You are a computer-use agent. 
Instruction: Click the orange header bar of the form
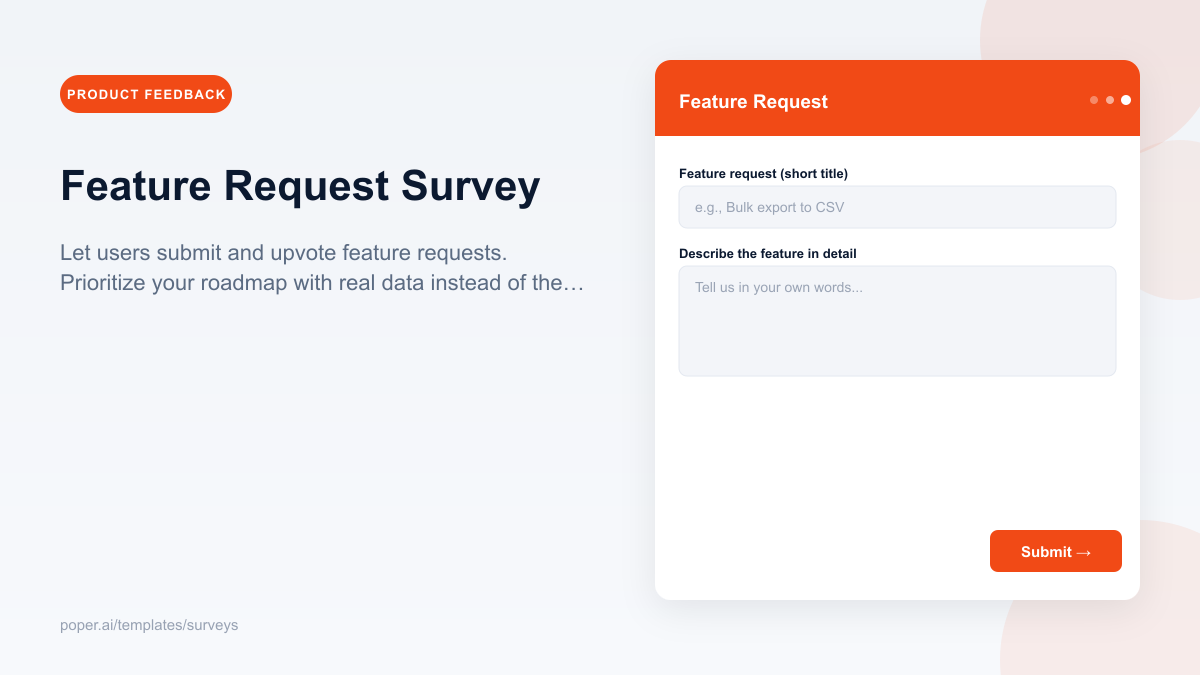click(897, 99)
